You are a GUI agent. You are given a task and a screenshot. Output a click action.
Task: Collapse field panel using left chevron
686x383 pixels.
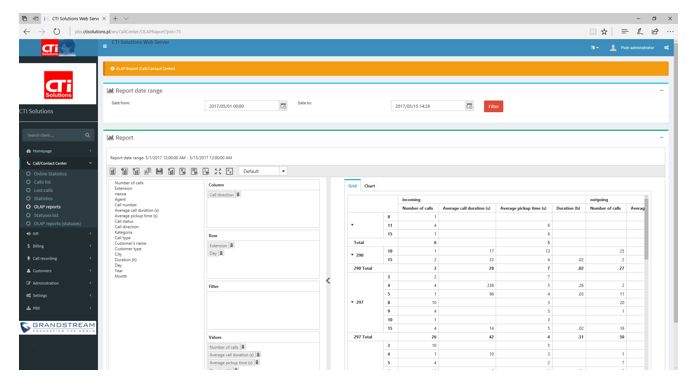(x=328, y=281)
